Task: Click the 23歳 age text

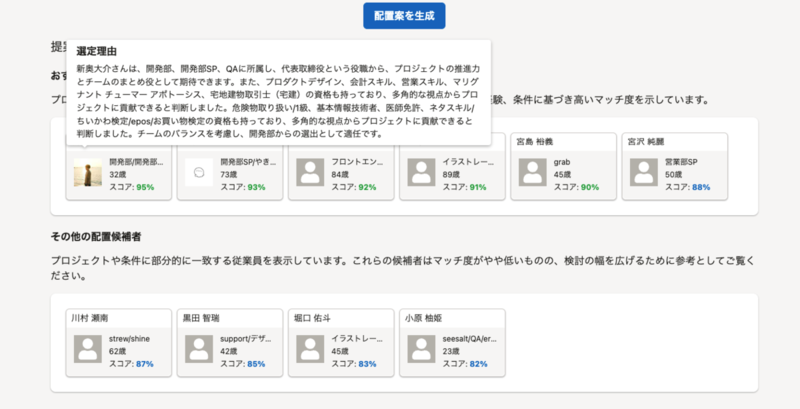Action: pyautogui.click(x=451, y=351)
